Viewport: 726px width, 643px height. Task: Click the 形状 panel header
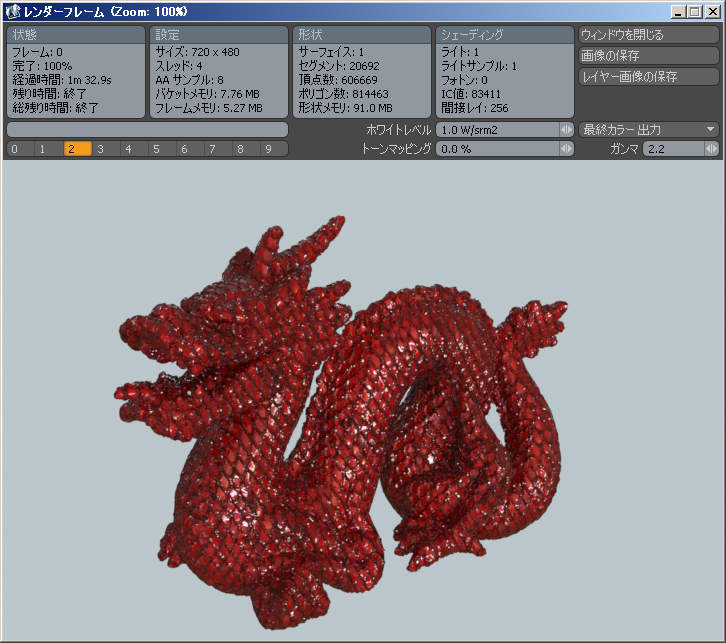[362, 35]
